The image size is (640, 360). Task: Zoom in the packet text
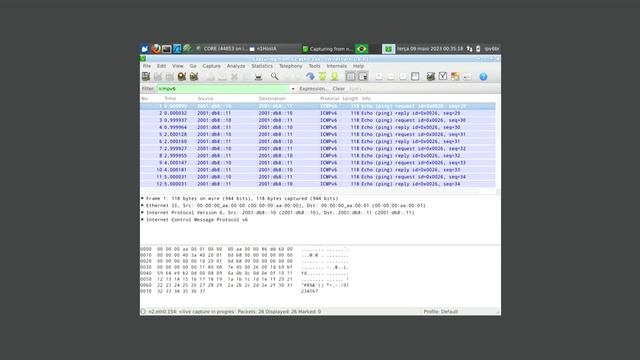pyautogui.click(x=379, y=76)
